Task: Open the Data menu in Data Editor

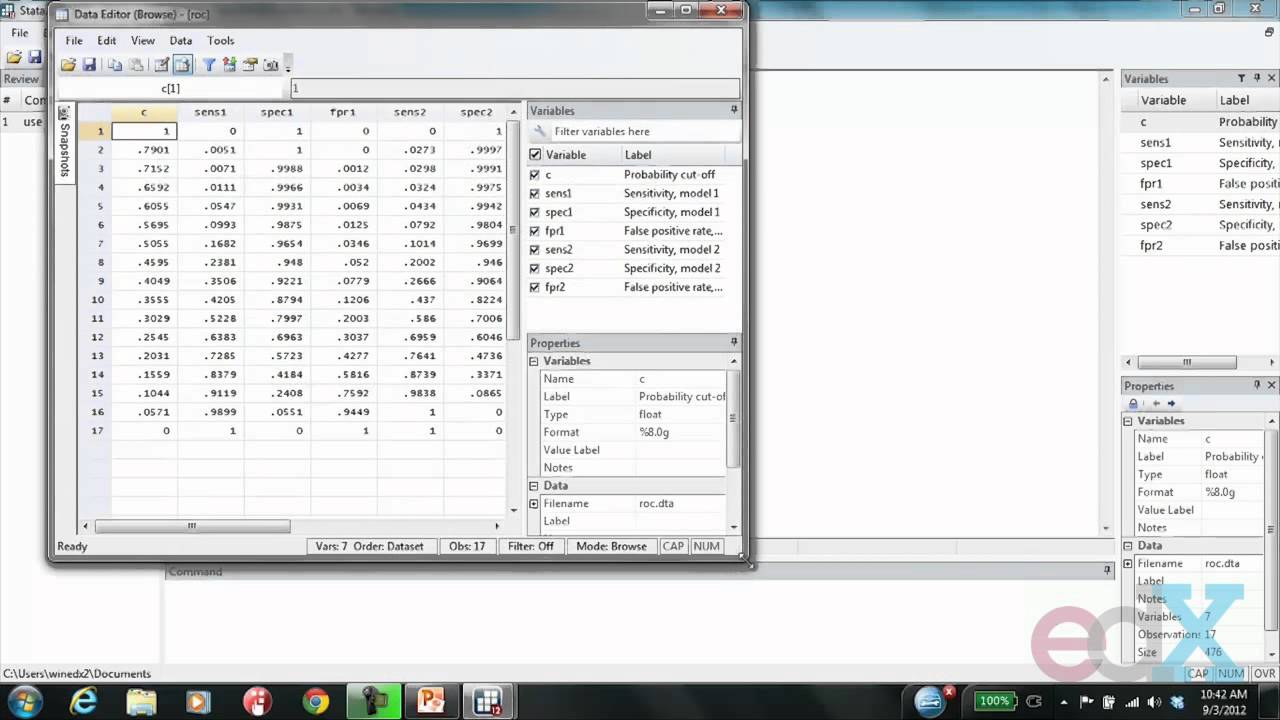Action: click(x=181, y=41)
